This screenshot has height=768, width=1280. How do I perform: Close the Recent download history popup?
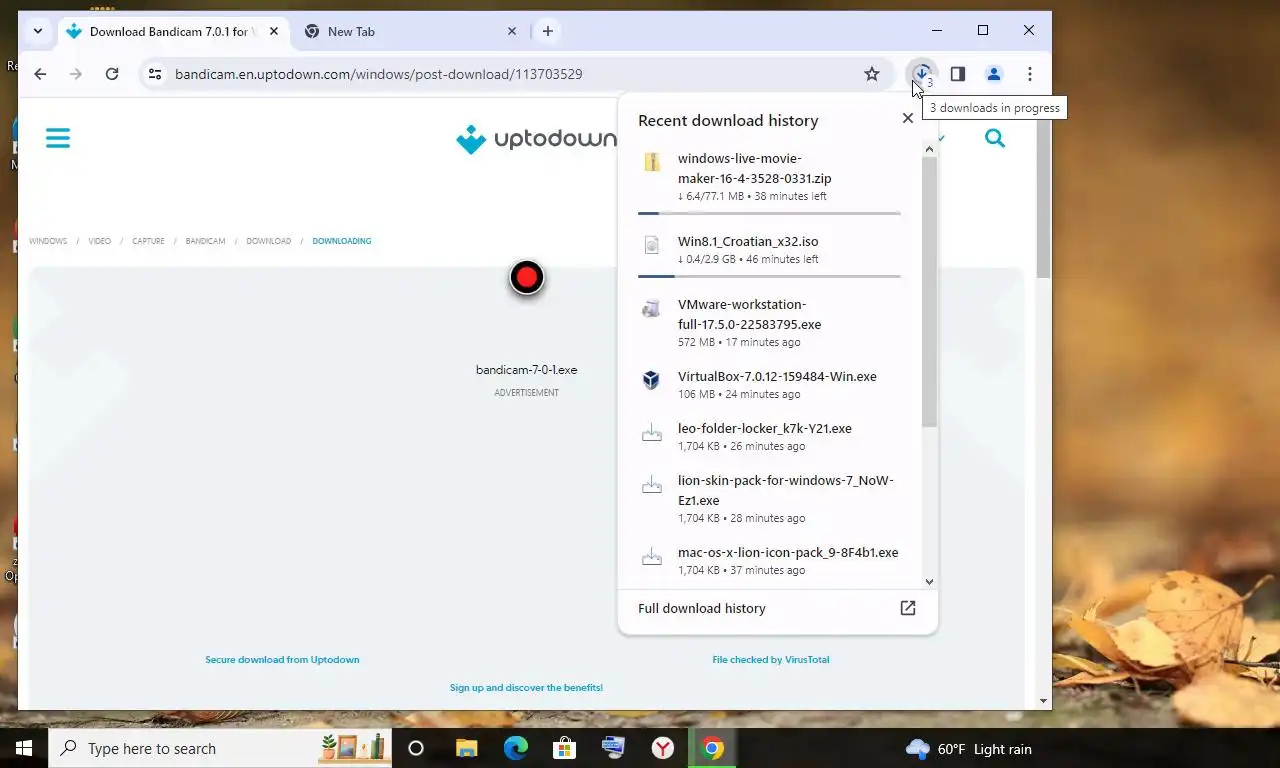click(908, 118)
